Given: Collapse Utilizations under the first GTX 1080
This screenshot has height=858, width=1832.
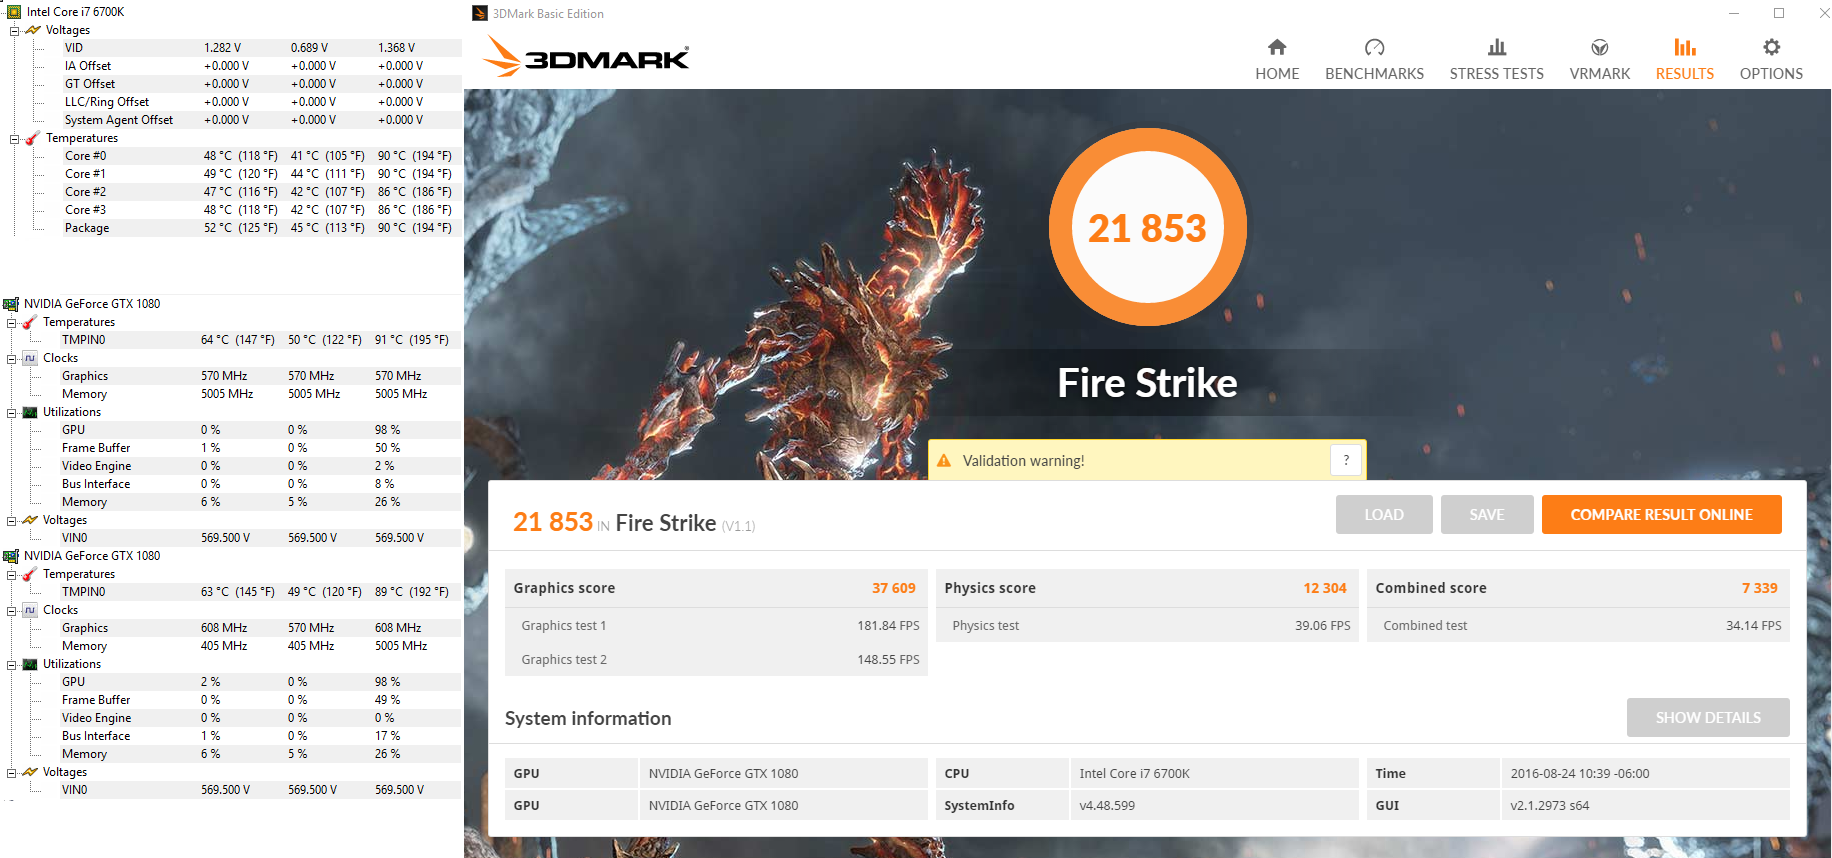Looking at the screenshot, I should [x=11, y=412].
